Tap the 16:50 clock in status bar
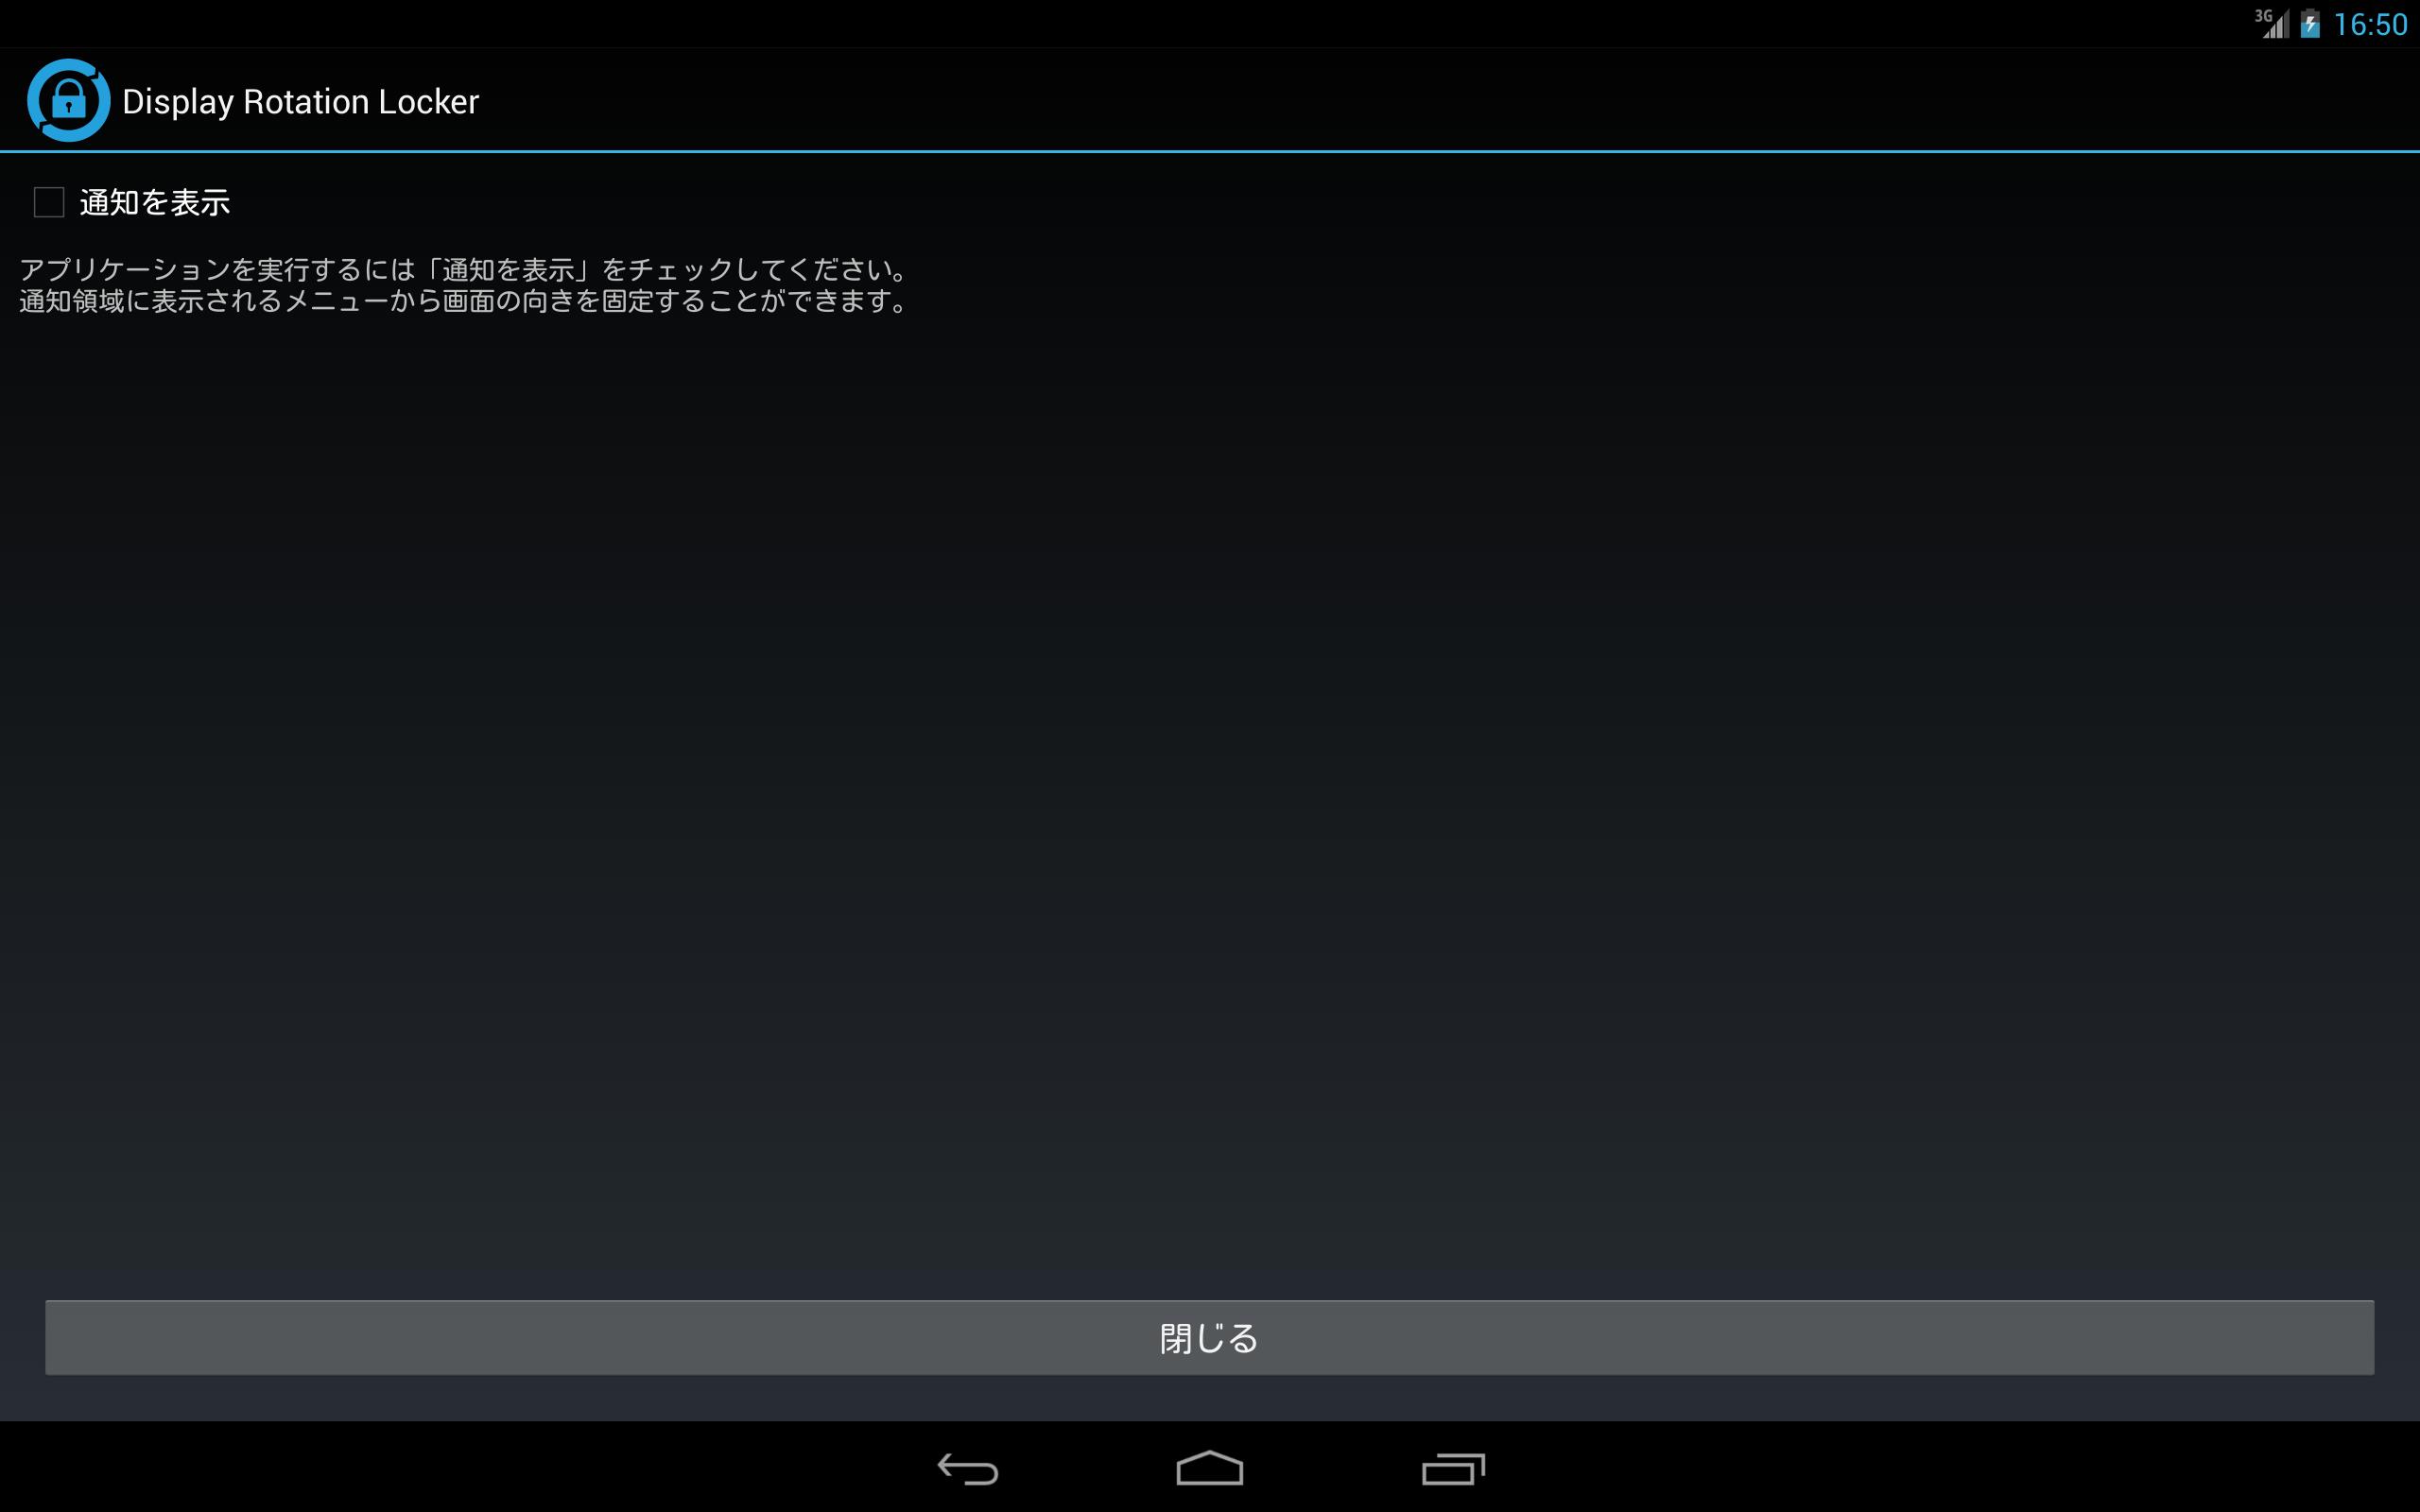 2370,24
